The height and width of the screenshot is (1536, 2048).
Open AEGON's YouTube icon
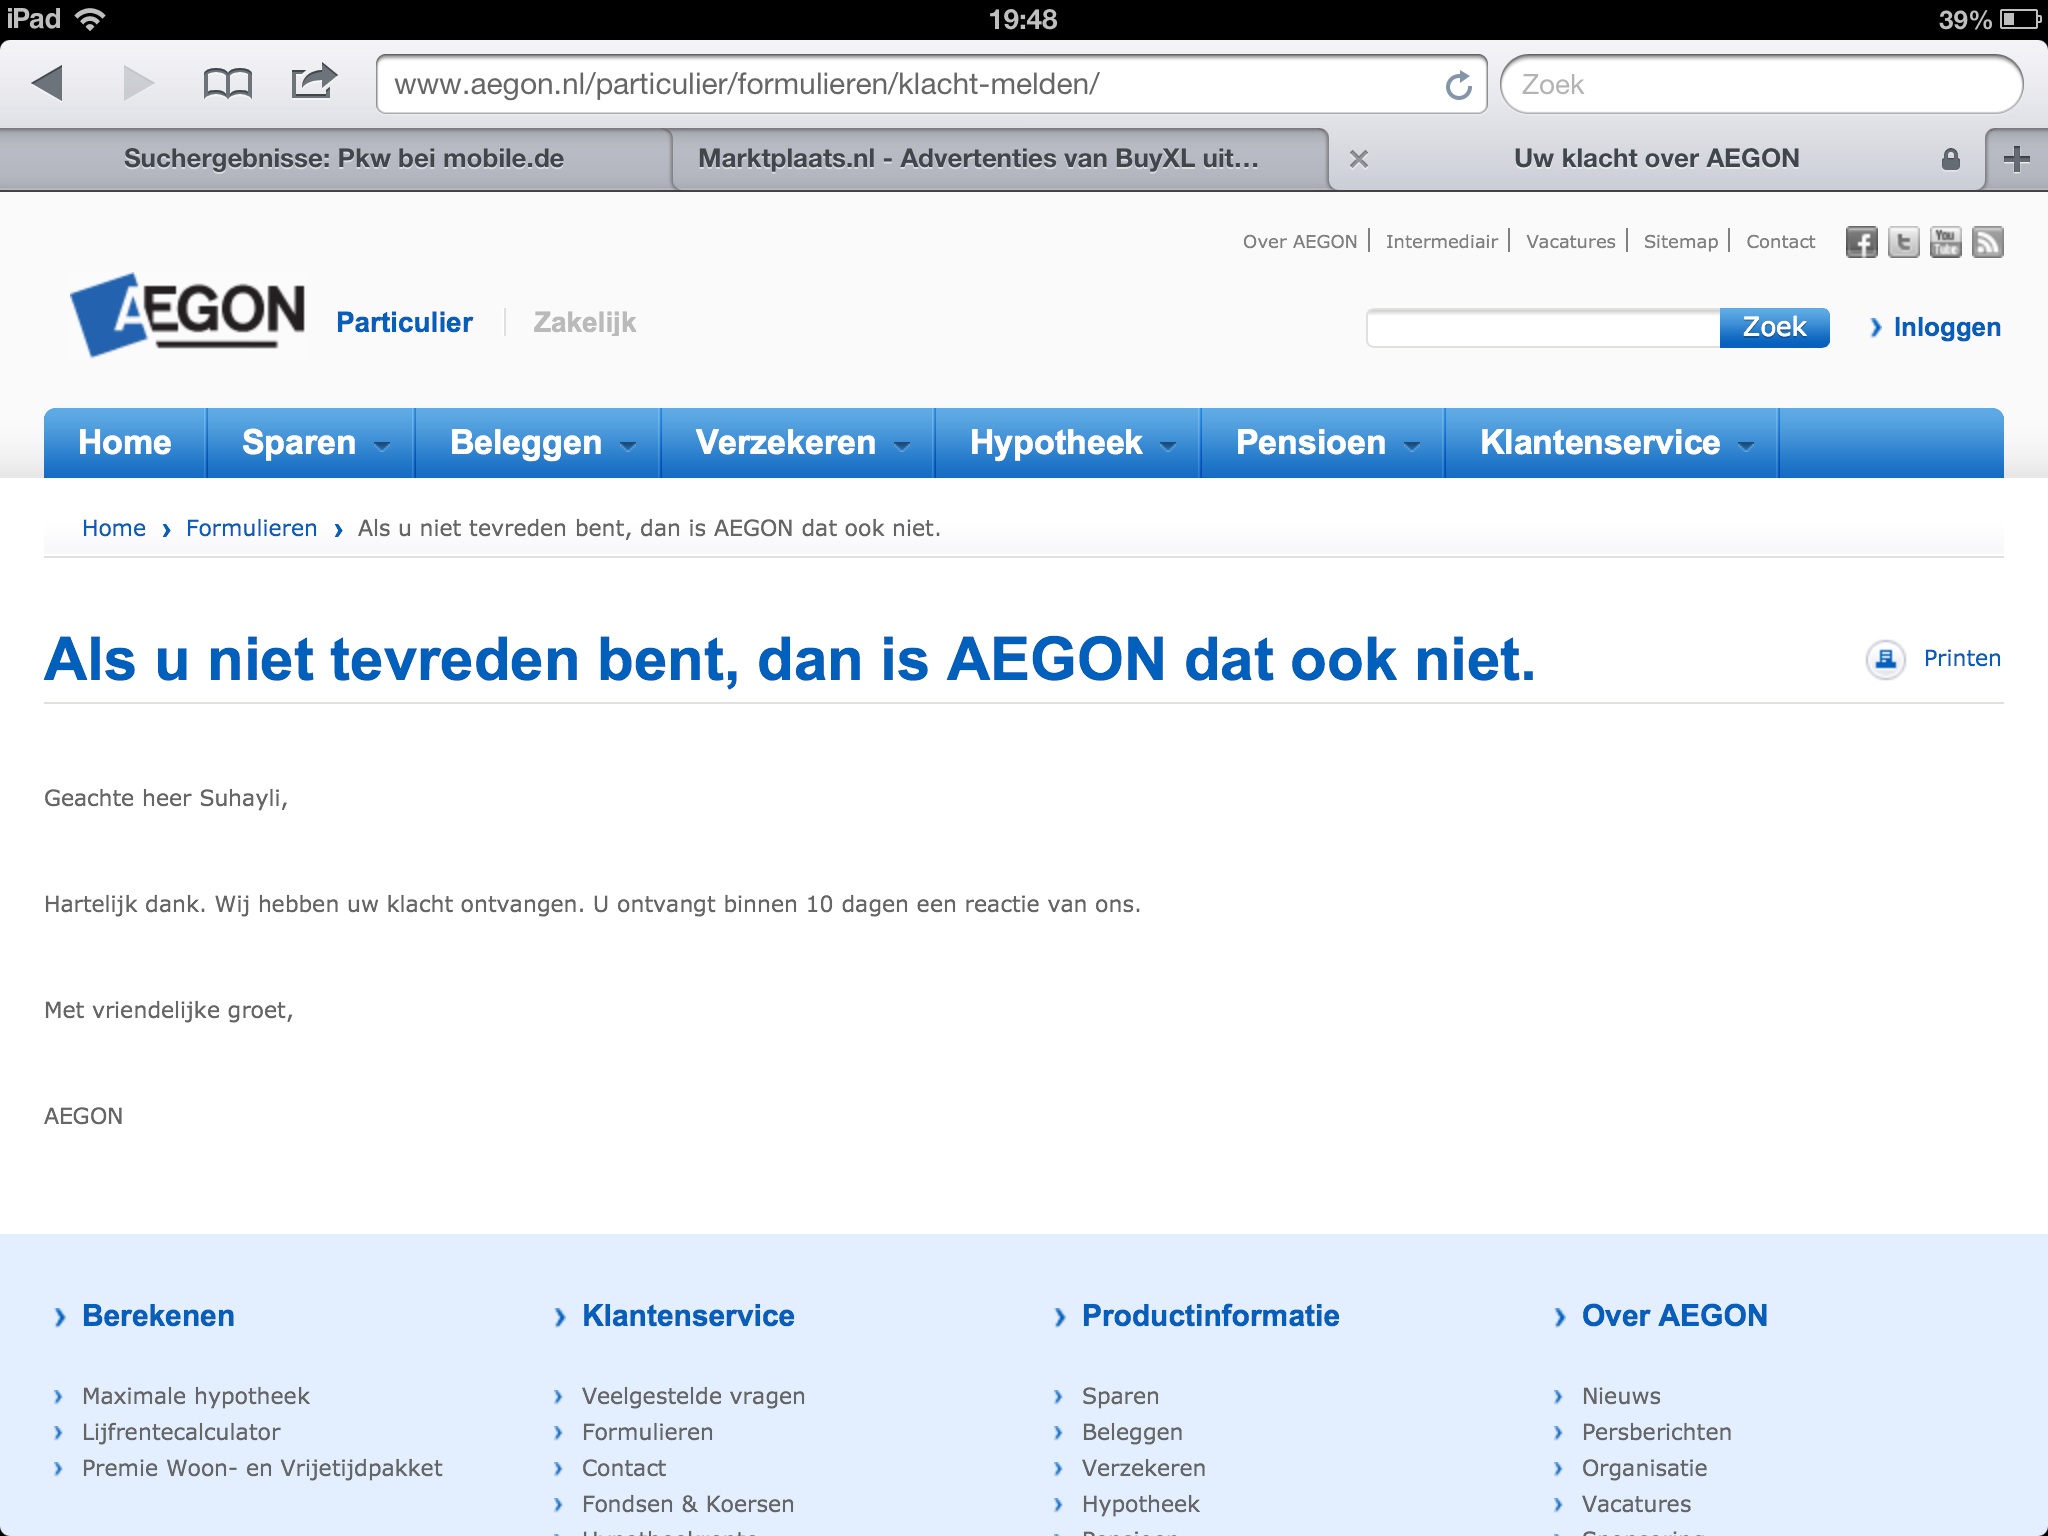click(x=1945, y=243)
